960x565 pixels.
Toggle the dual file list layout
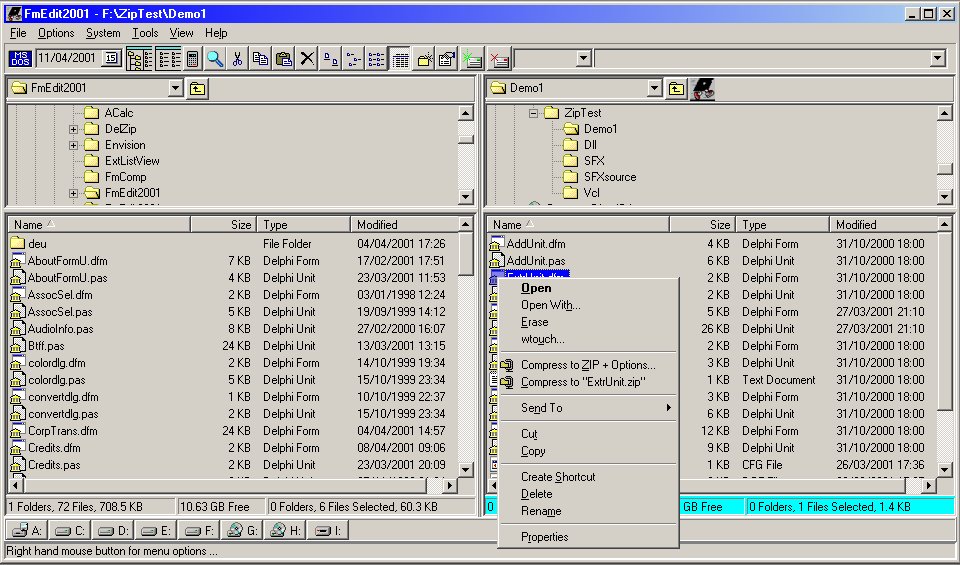pos(168,59)
